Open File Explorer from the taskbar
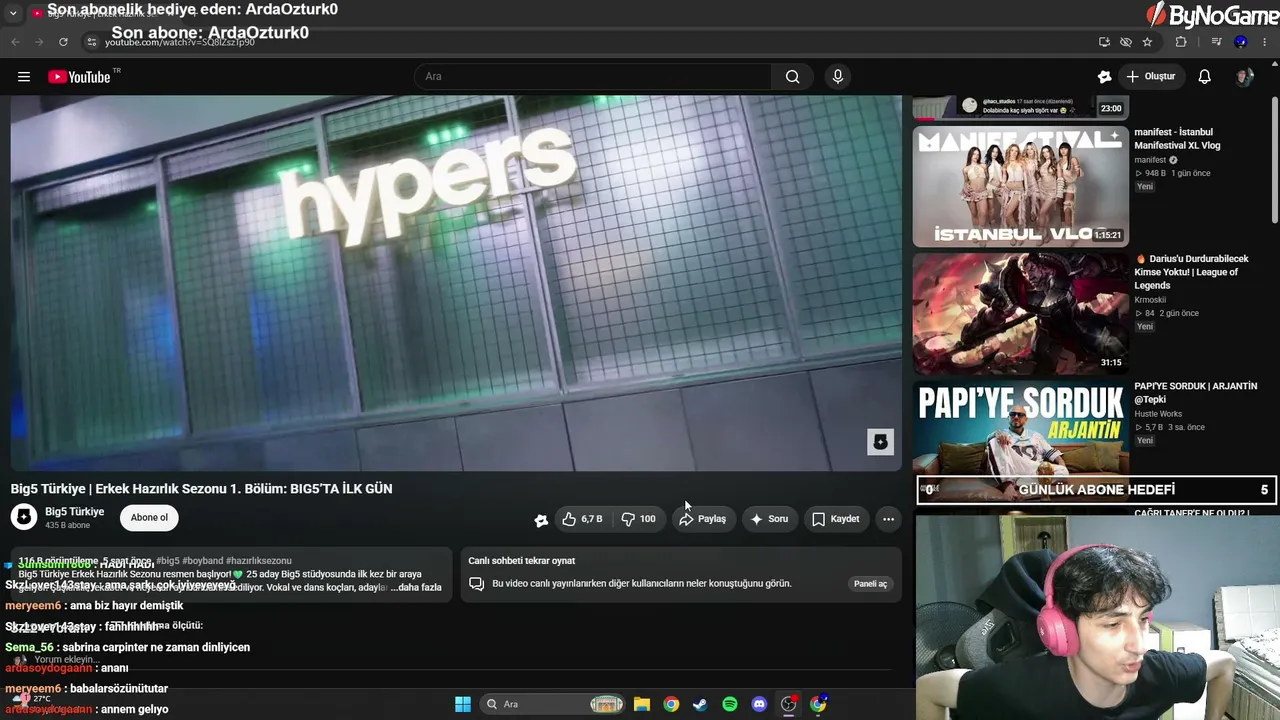This screenshot has width=1280, height=720. coord(642,704)
